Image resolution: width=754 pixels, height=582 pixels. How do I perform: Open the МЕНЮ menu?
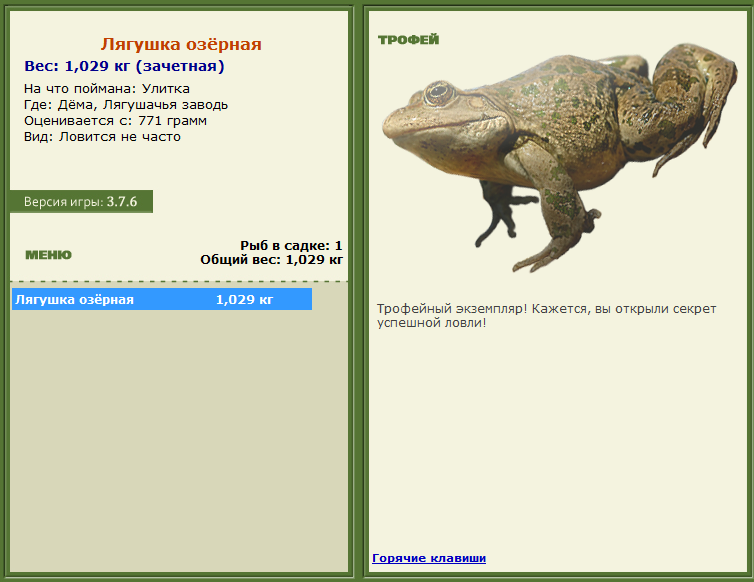(x=48, y=255)
